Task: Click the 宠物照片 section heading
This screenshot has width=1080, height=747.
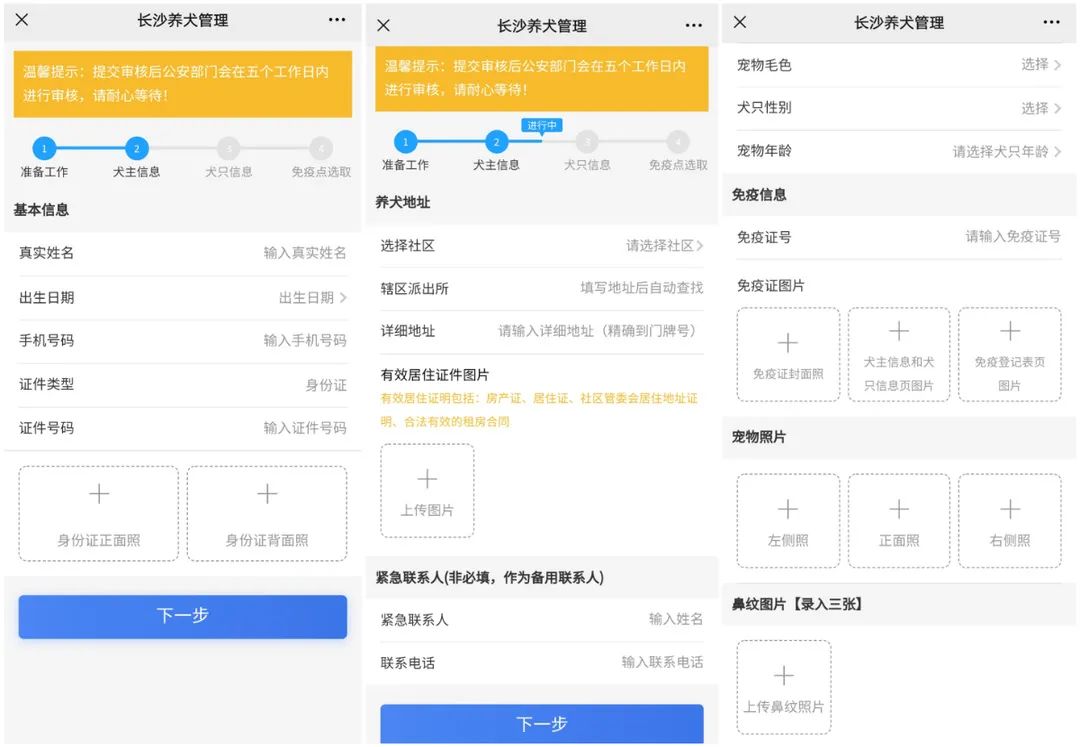Action: 758,436
